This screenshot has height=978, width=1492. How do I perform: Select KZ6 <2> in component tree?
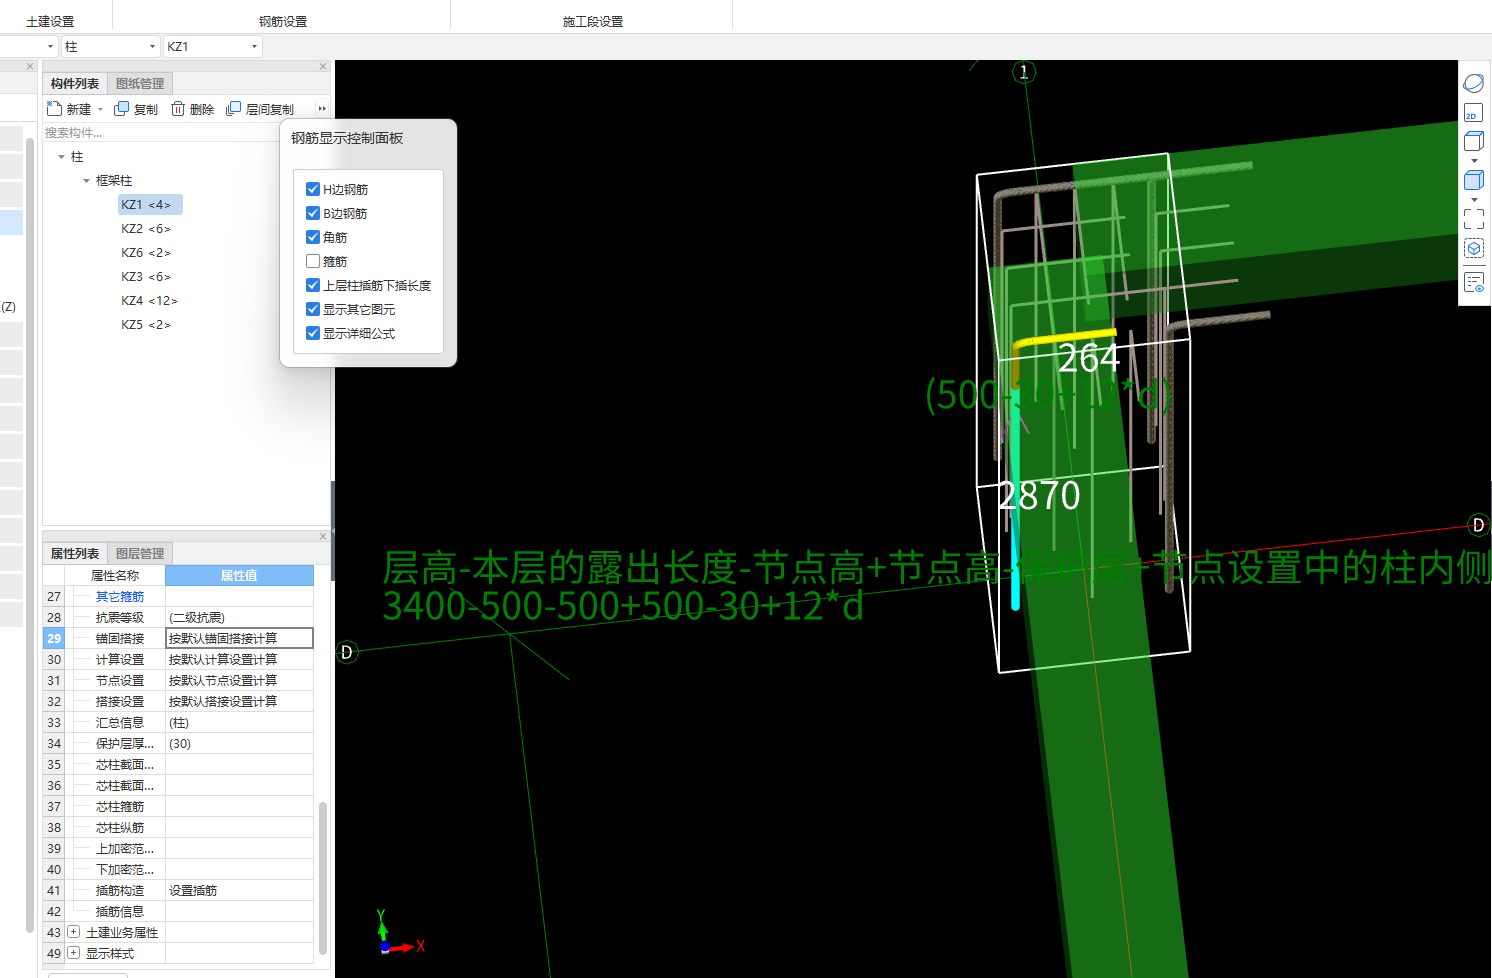(146, 252)
